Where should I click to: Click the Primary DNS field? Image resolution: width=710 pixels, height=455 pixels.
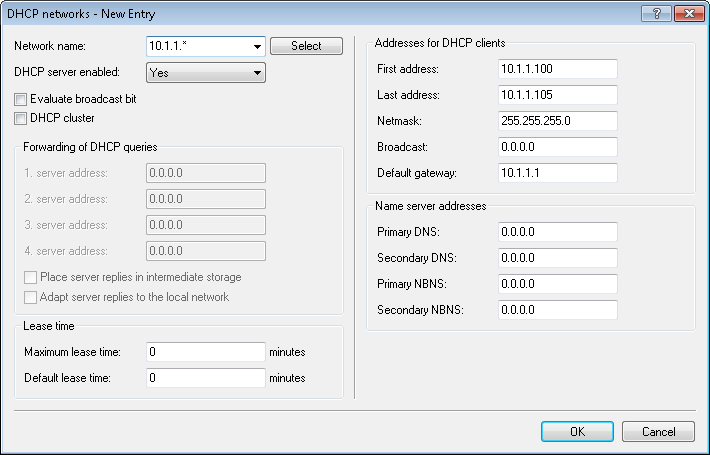click(557, 232)
